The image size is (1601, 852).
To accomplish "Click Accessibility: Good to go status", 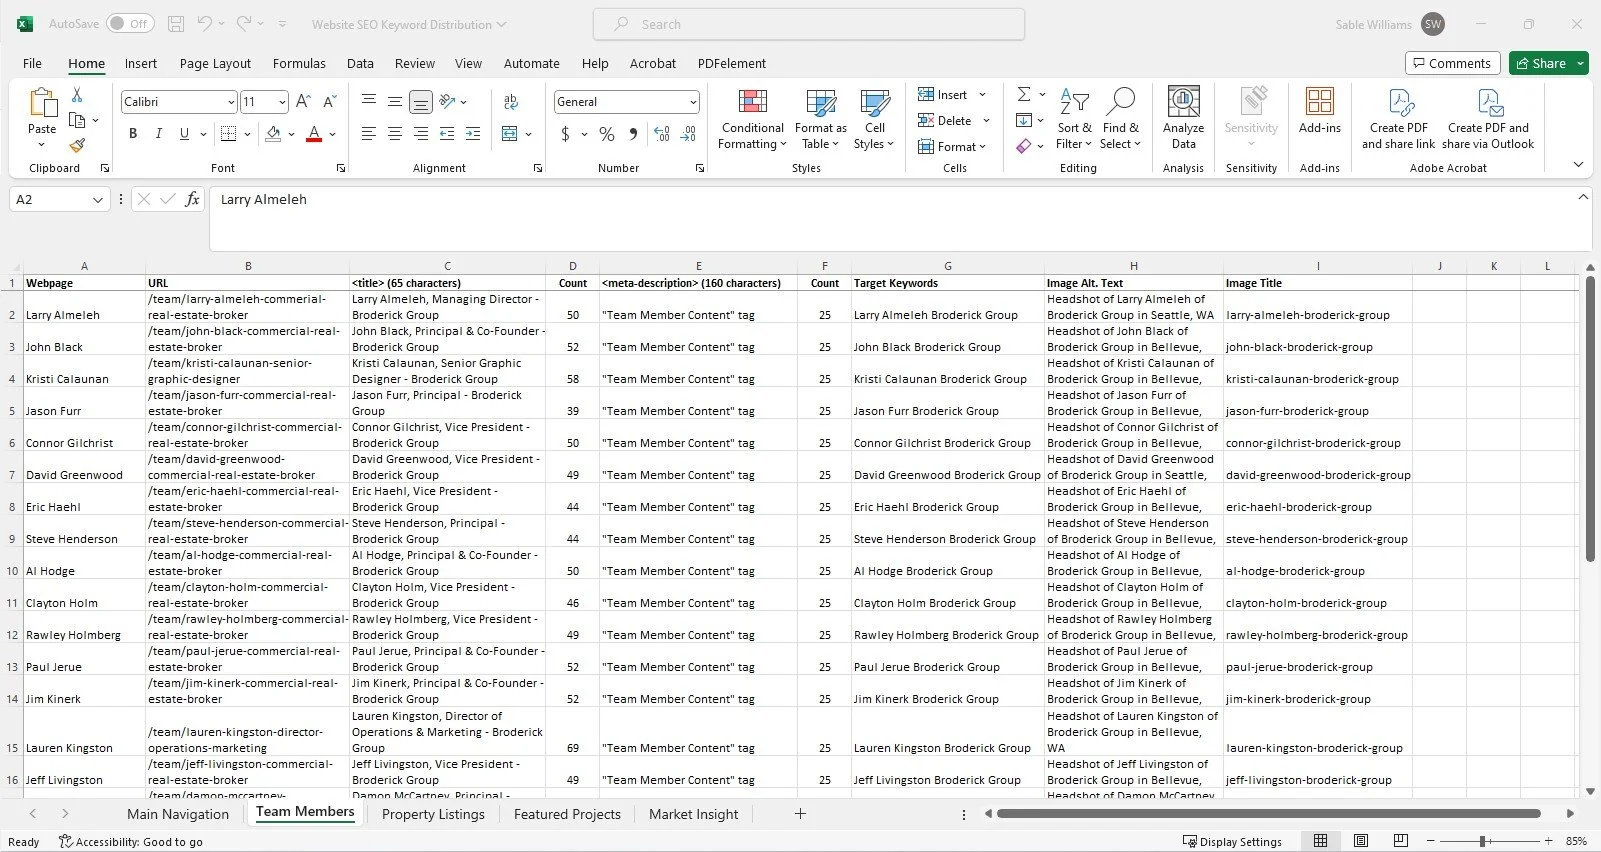I will [131, 841].
